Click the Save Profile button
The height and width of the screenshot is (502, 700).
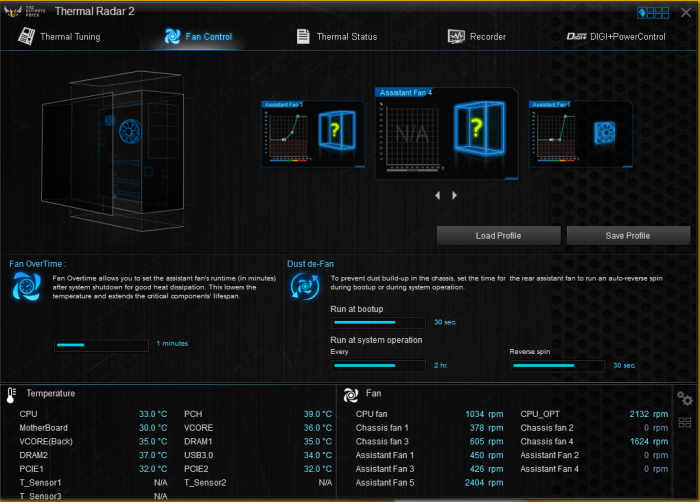(628, 235)
